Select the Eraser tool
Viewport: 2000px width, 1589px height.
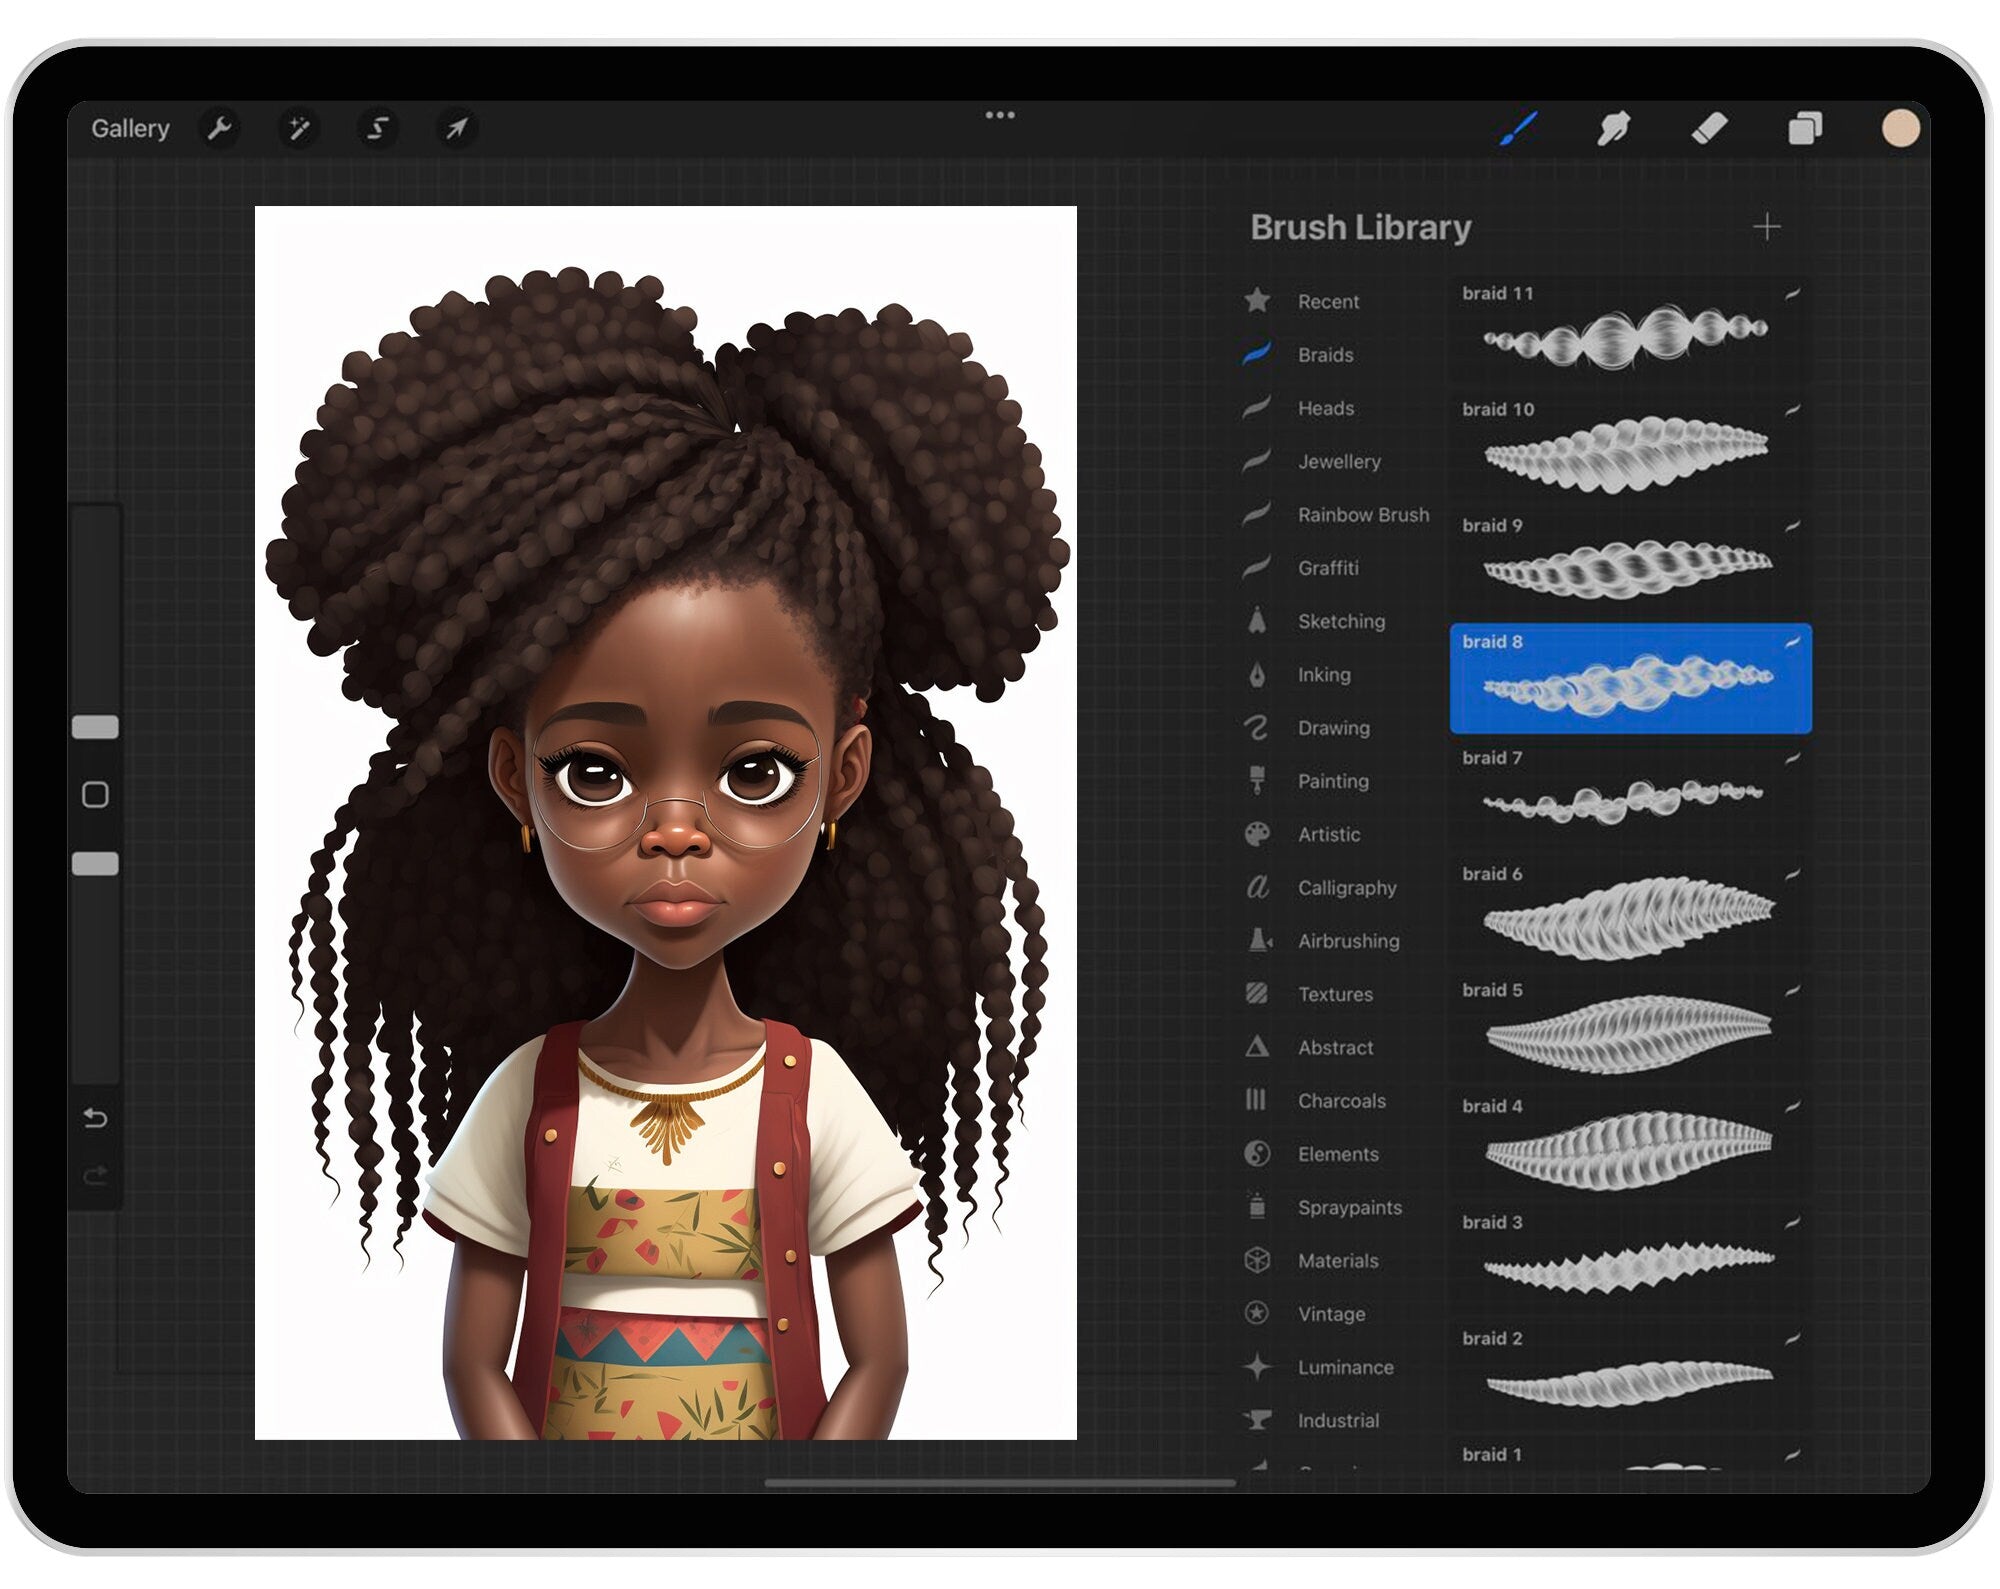coord(1709,128)
